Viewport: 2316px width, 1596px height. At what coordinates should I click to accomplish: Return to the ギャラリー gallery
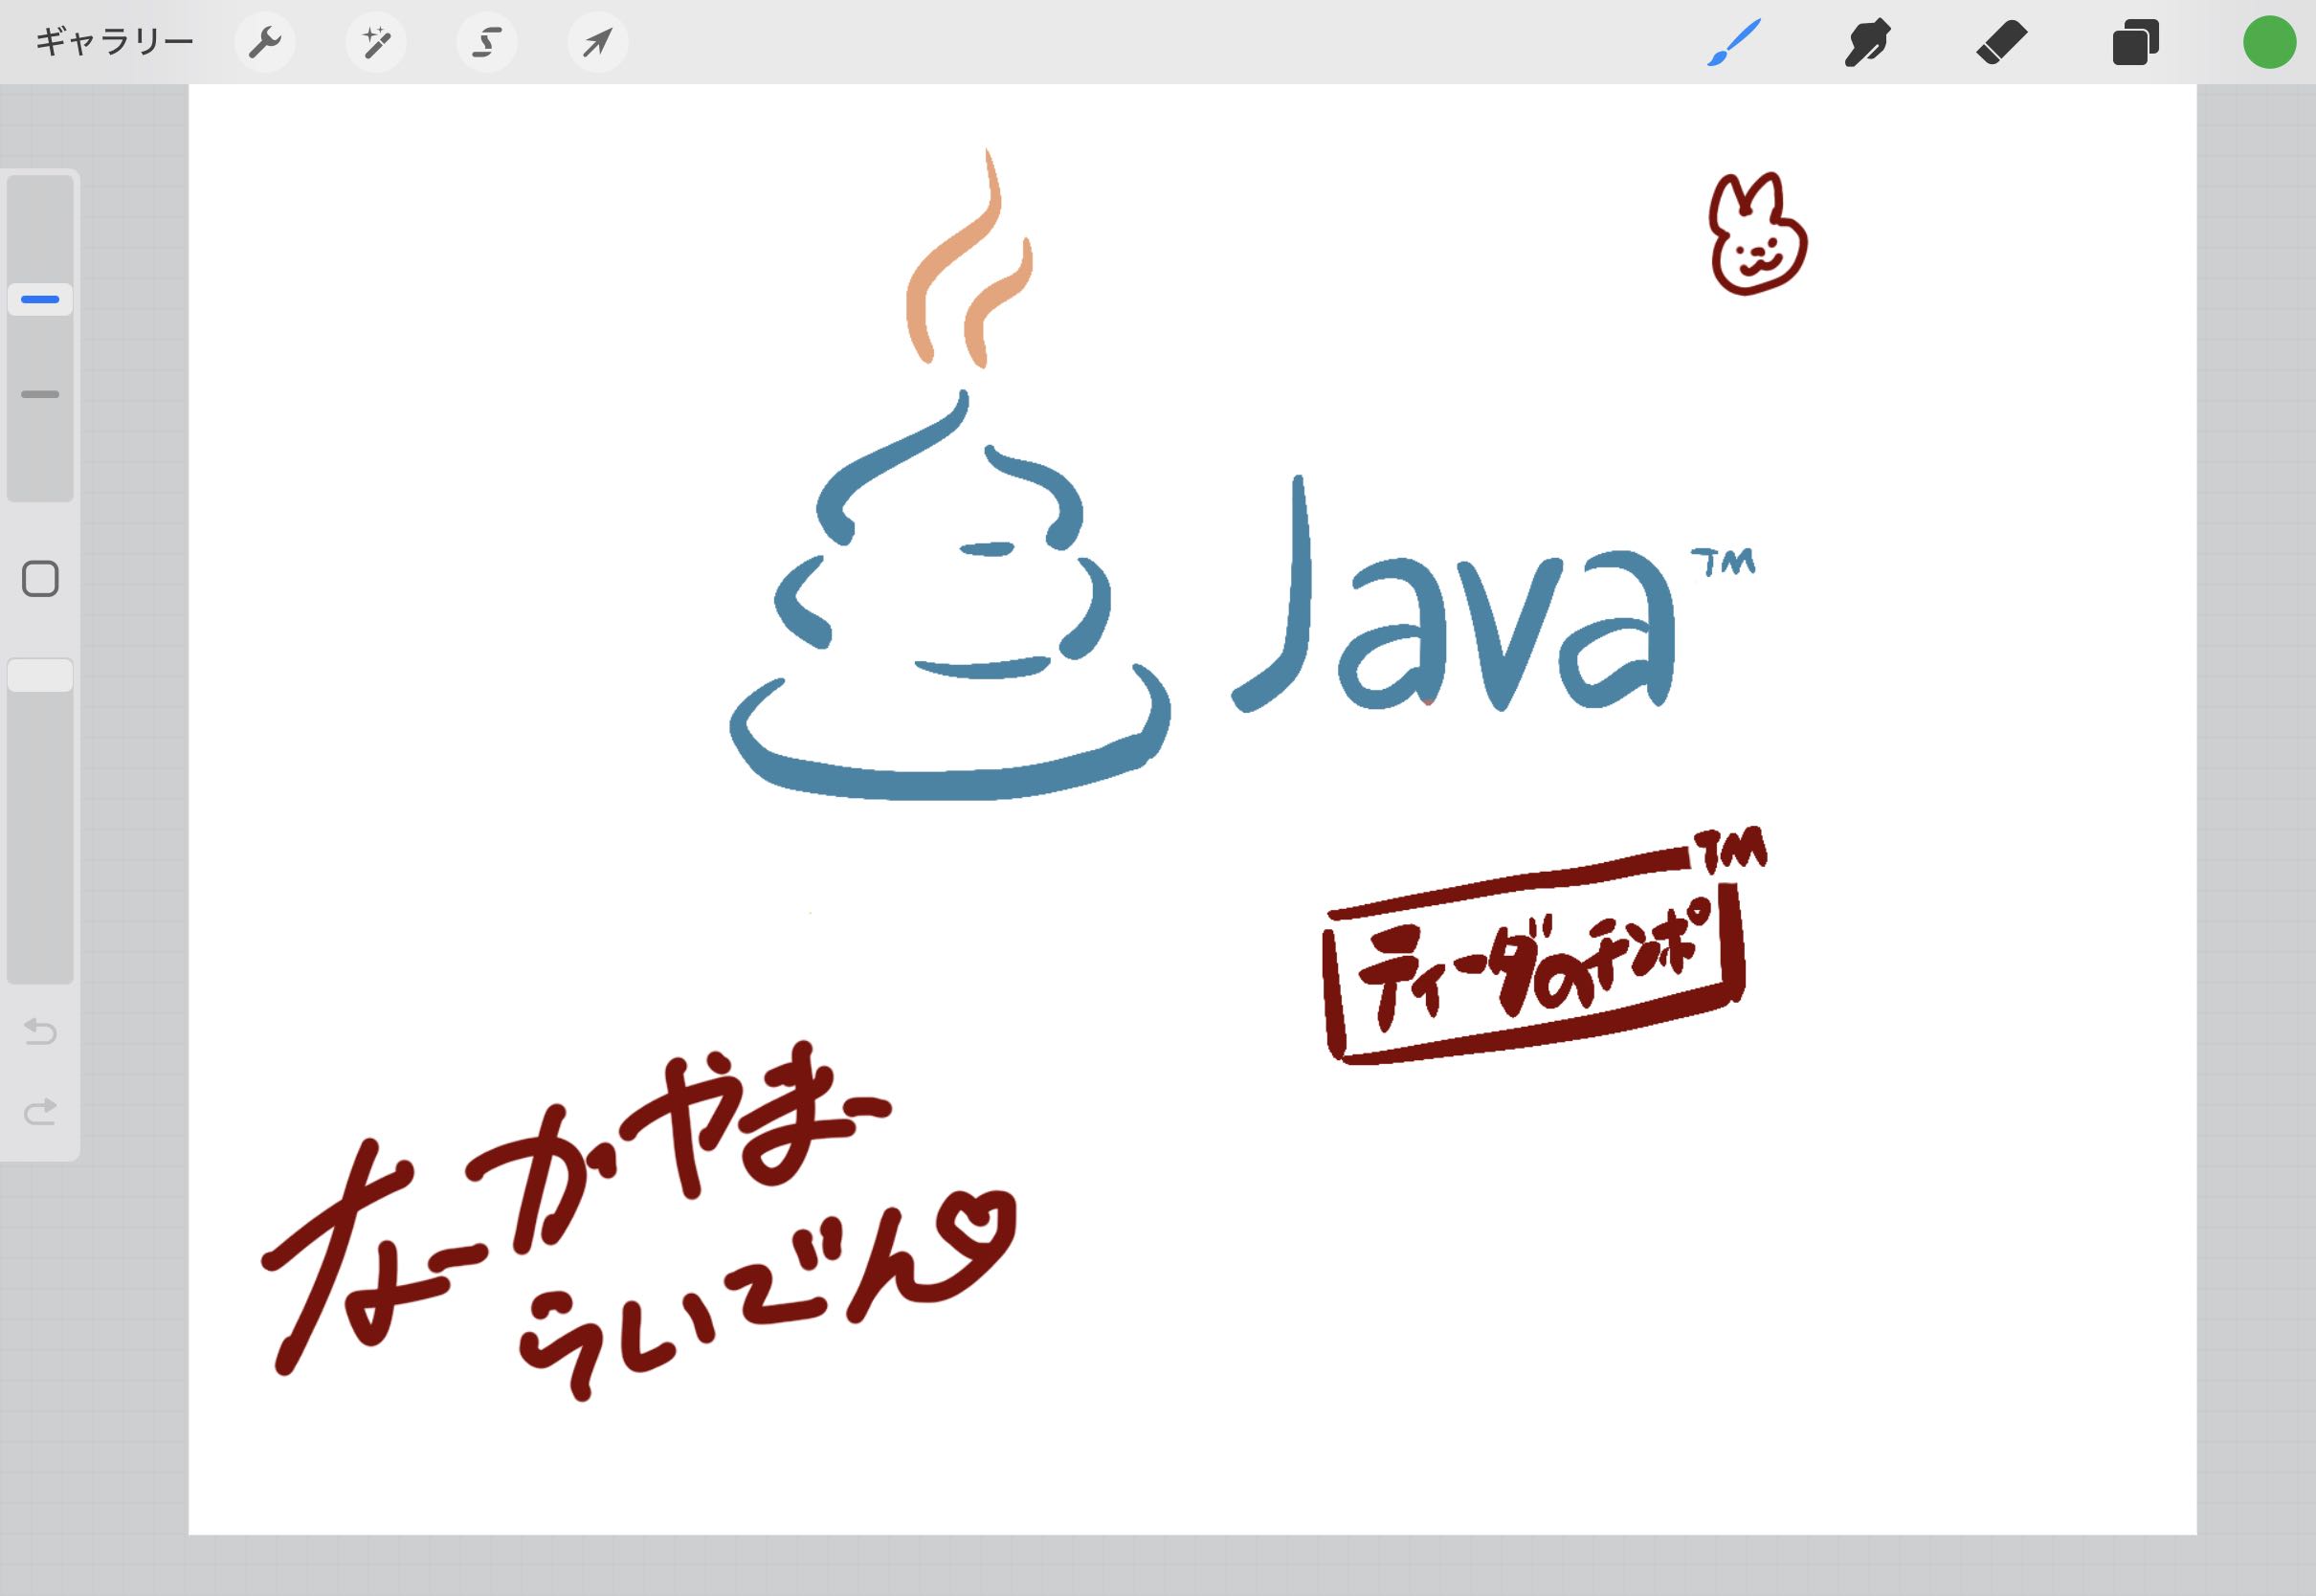pos(114,42)
